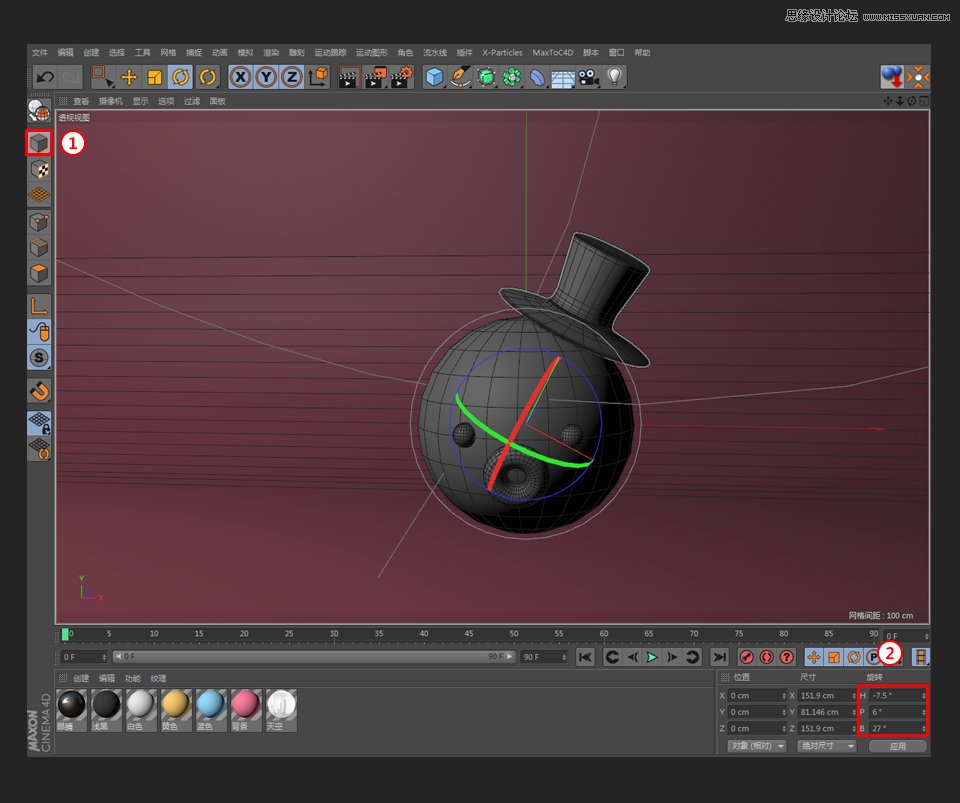The width and height of the screenshot is (960, 803).
Task: Toggle the X axis lock
Action: coord(240,77)
